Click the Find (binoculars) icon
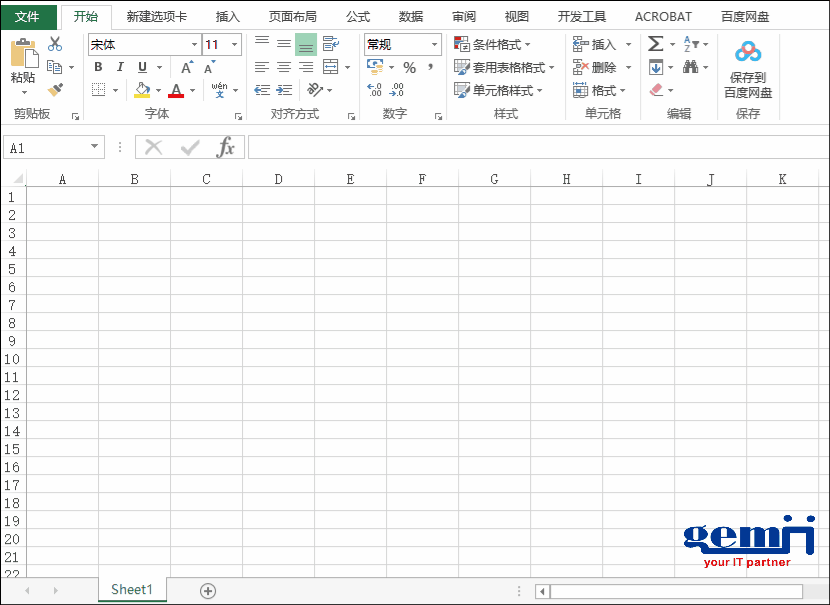Viewport: 830px width, 605px height. (x=691, y=66)
